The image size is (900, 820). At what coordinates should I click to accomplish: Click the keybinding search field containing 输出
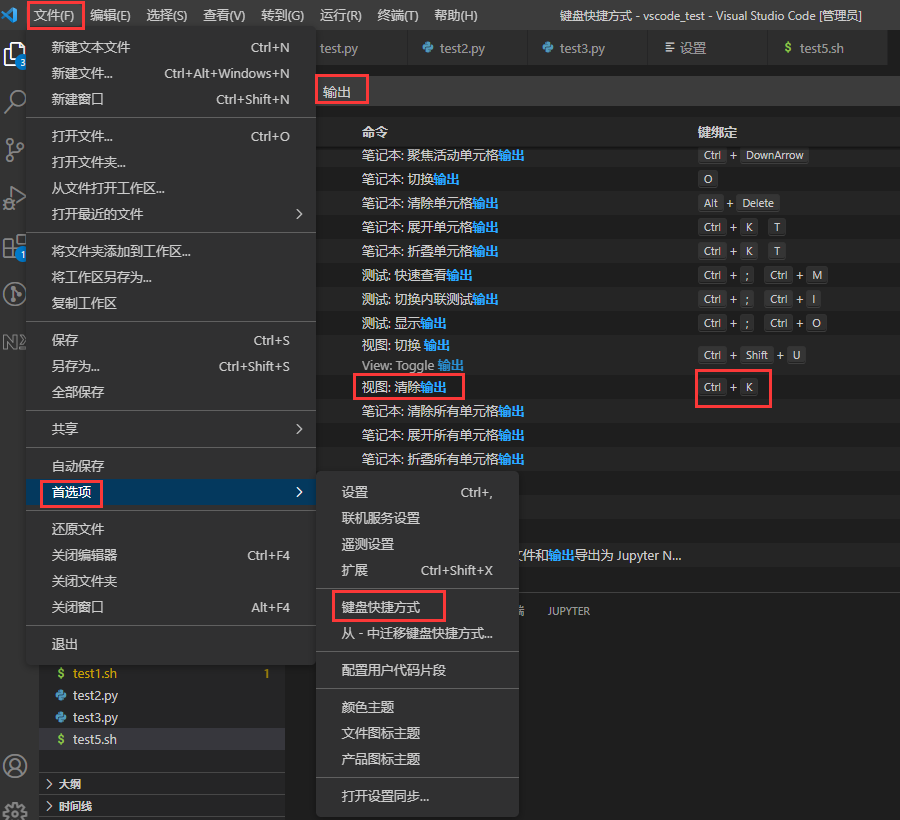(x=608, y=92)
